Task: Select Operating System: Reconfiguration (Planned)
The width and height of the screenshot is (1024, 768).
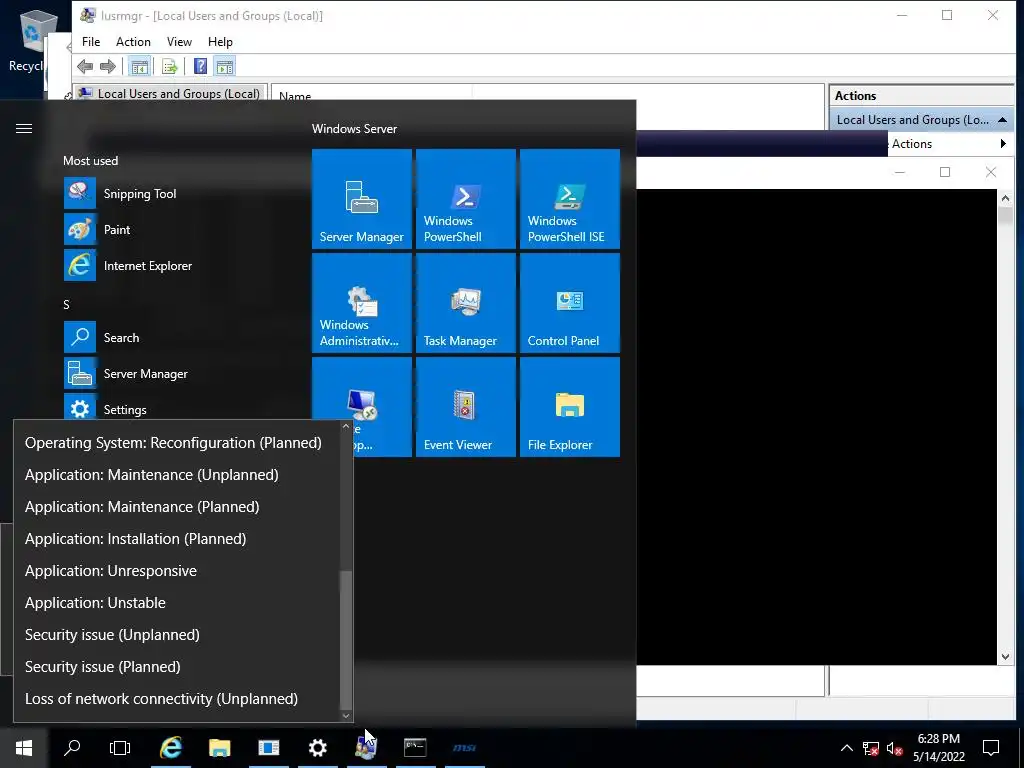Action: [x=176, y=443]
